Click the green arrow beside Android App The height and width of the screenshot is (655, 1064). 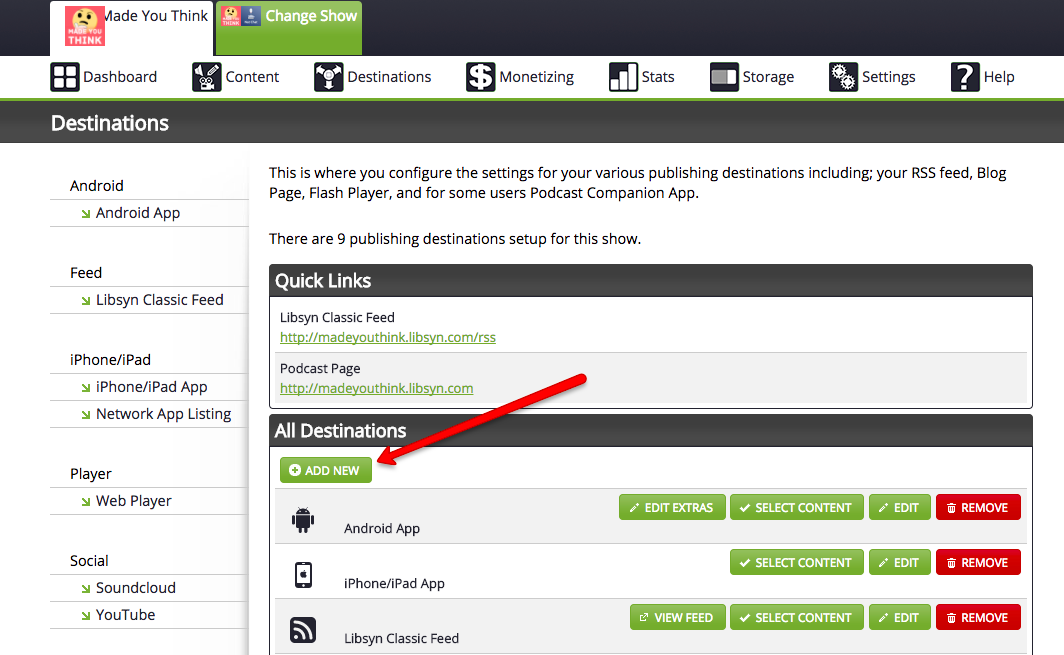pyautogui.click(x=86, y=214)
